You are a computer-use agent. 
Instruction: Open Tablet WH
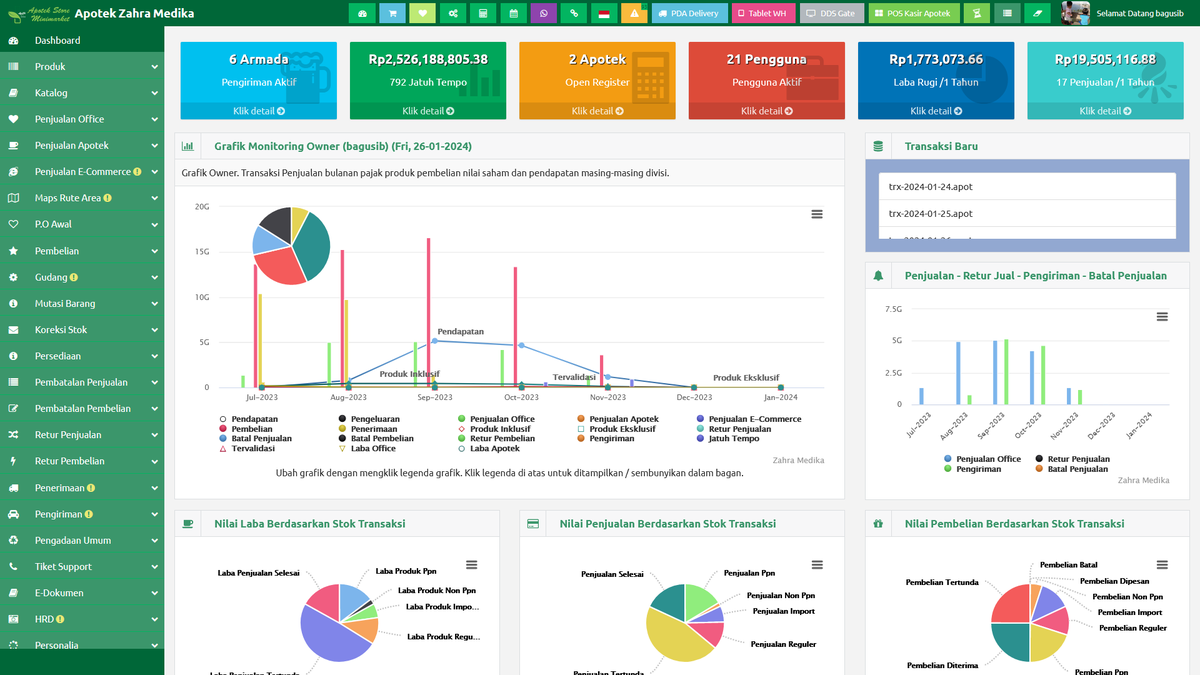pos(763,13)
